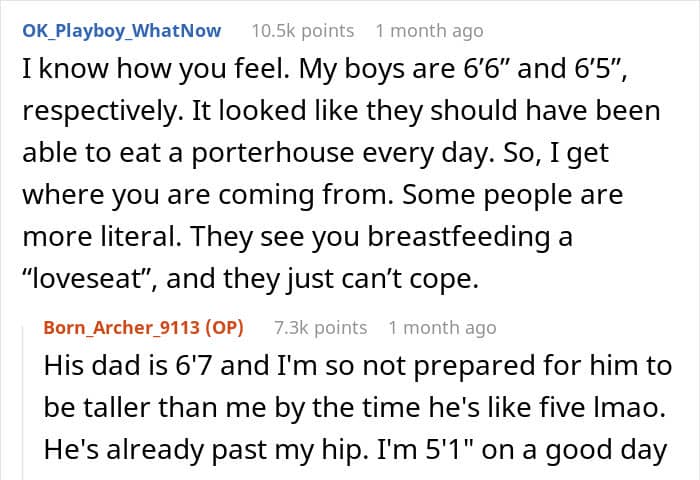Open the OP reply's "1 month ago" permalink
Viewport: 700px width, 480px height.
point(442,327)
